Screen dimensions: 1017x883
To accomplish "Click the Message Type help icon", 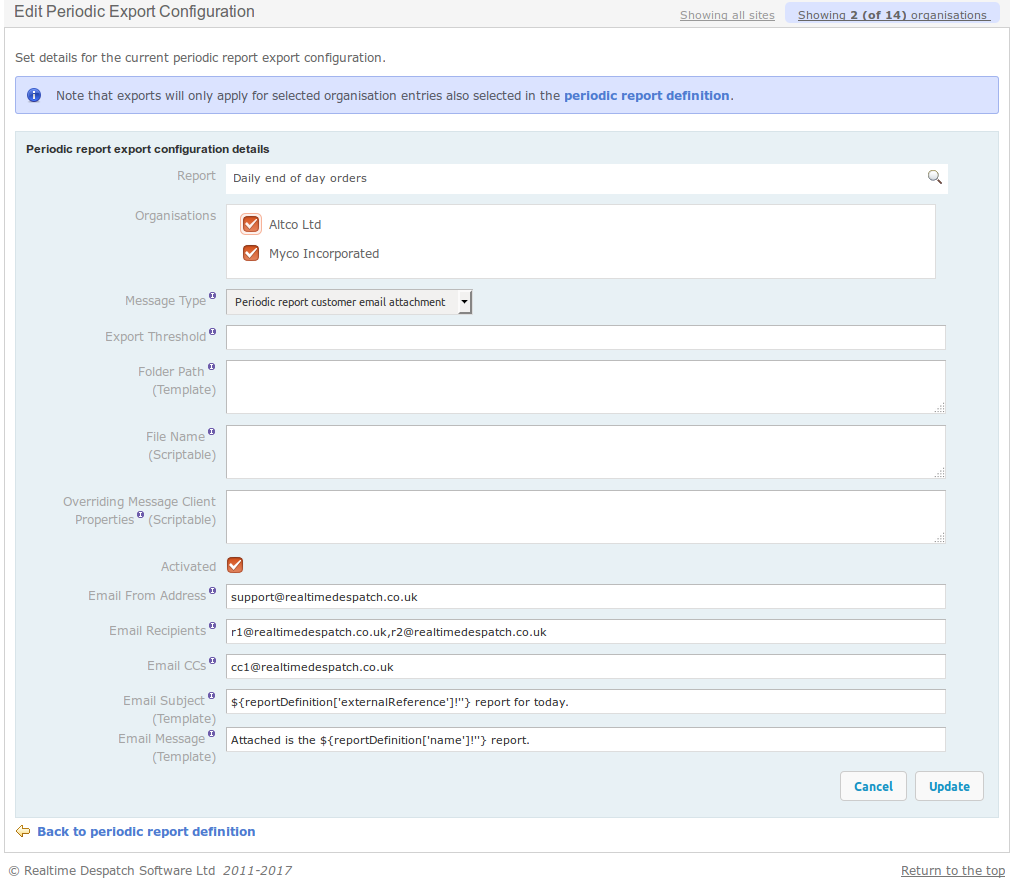I will (212, 295).
